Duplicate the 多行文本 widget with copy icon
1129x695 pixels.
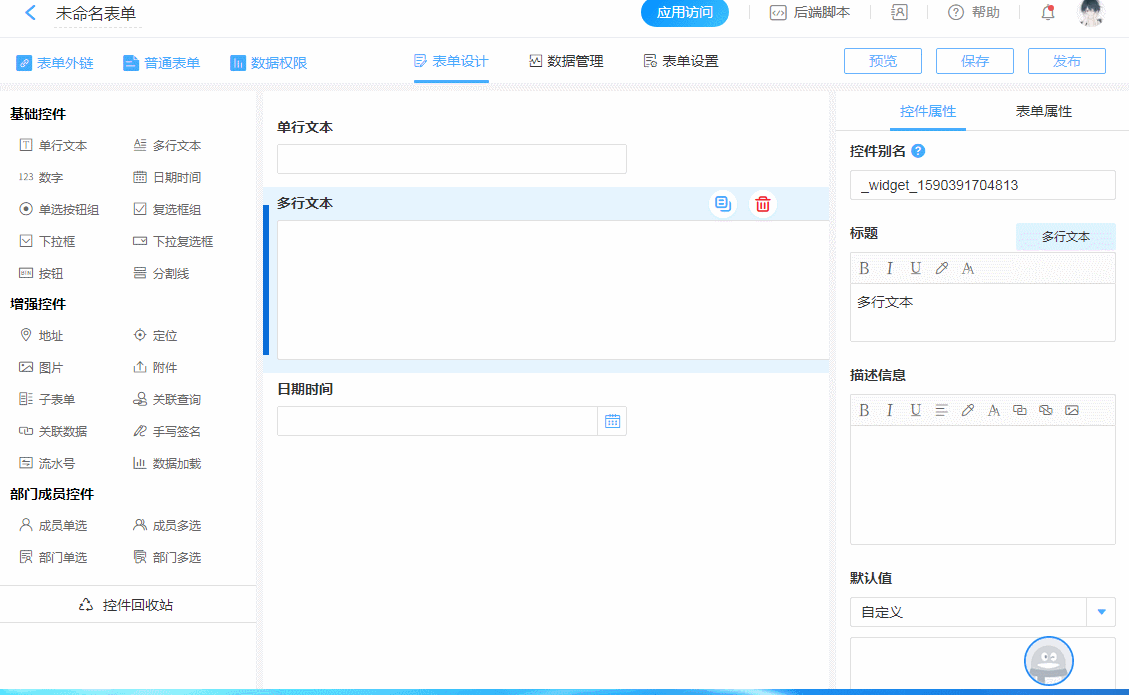coord(722,204)
